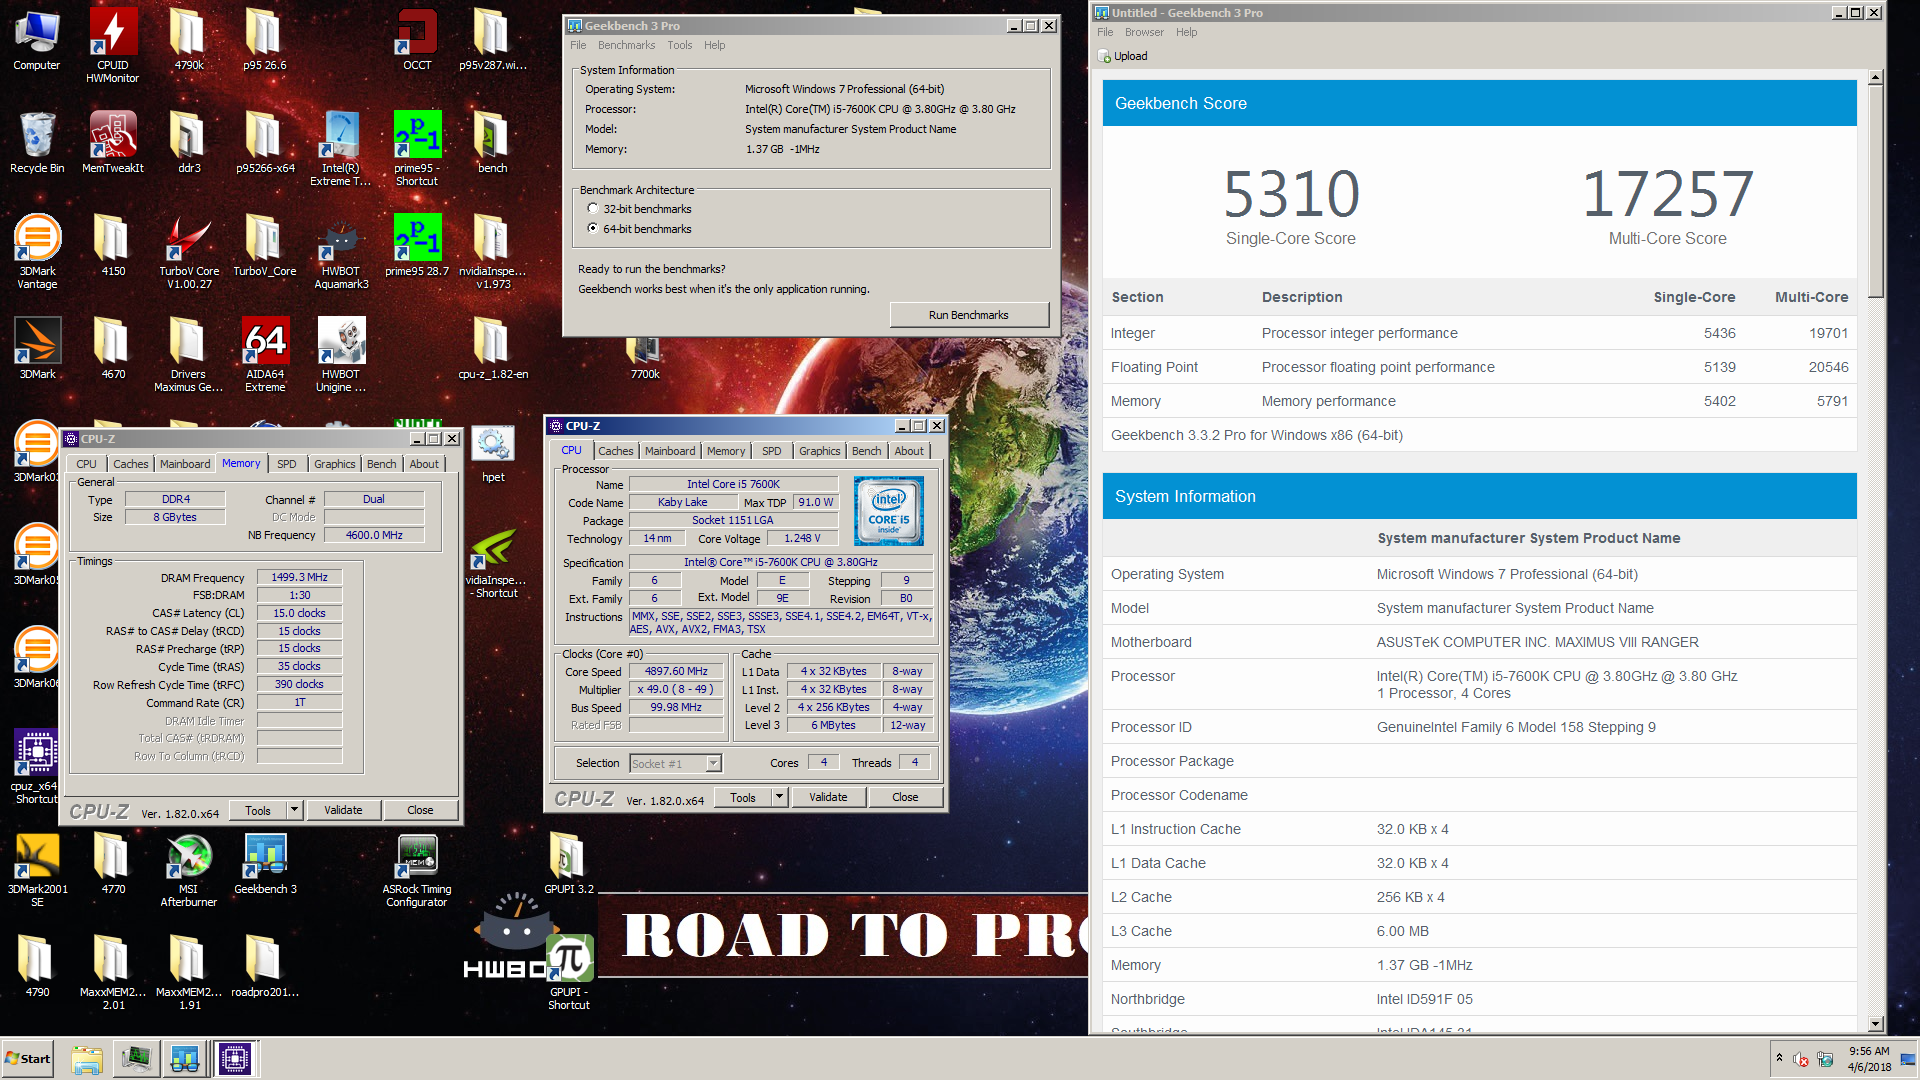
Task: Click the Multi-Core Score 17257
Action: (1667, 194)
